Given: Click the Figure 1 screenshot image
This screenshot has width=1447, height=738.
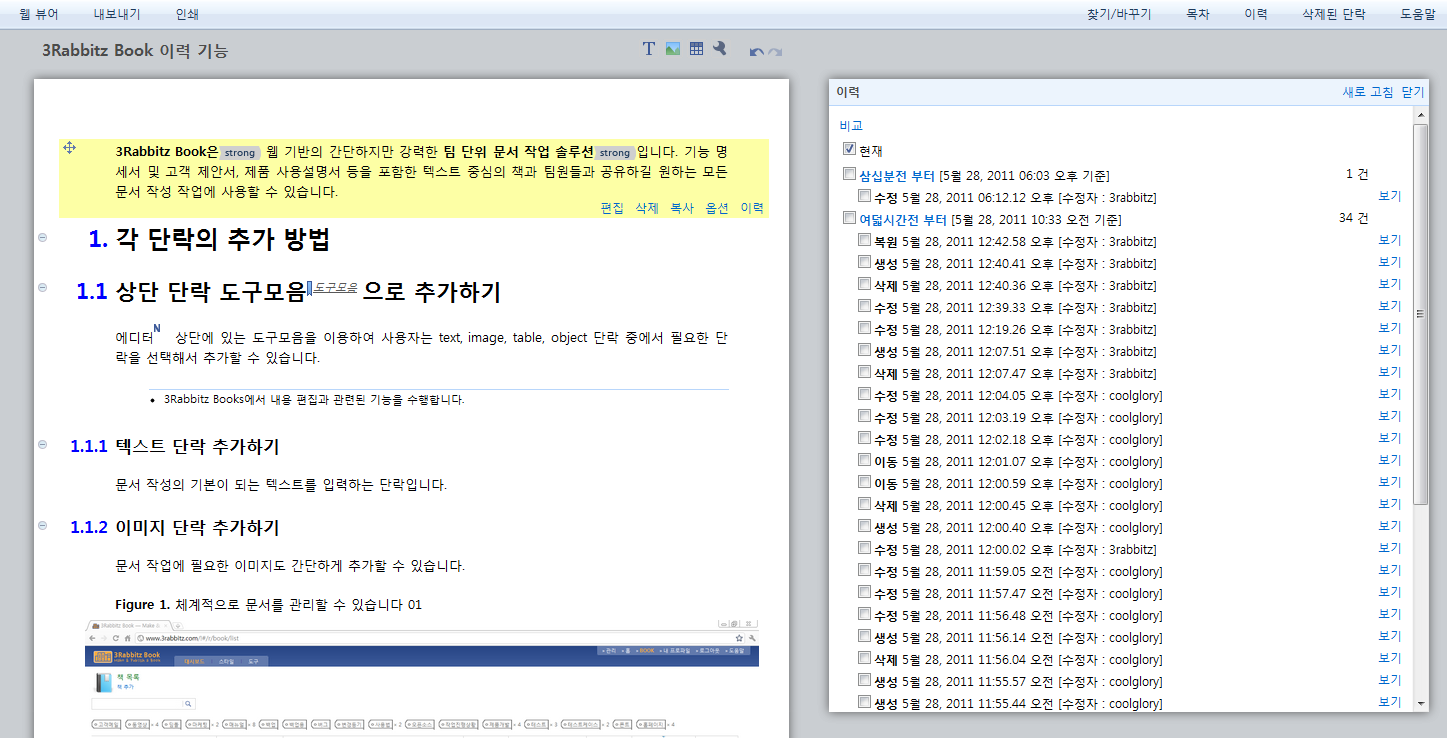Looking at the screenshot, I should (x=421, y=678).
